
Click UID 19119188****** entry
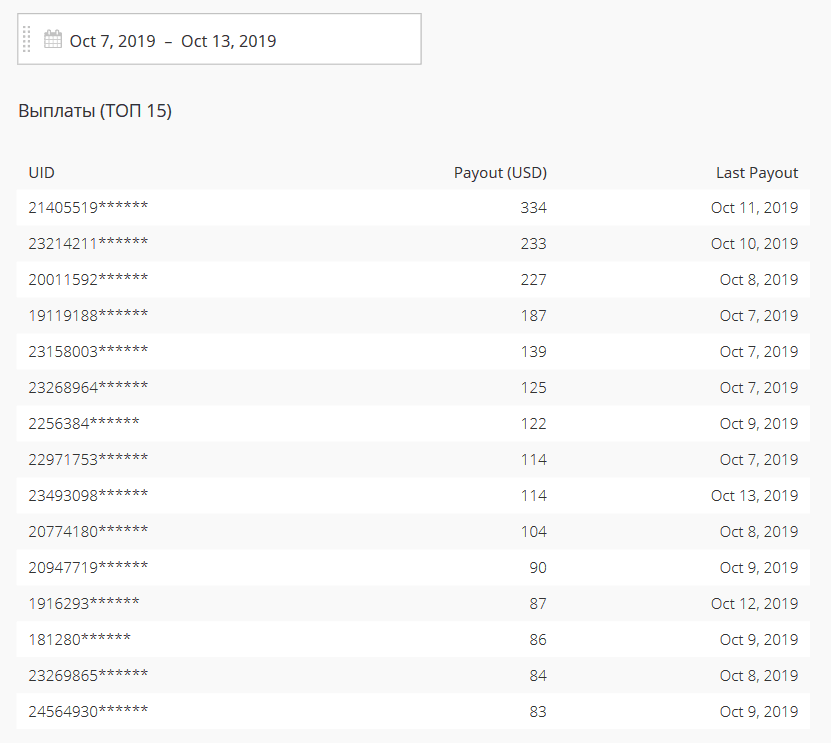coord(88,315)
